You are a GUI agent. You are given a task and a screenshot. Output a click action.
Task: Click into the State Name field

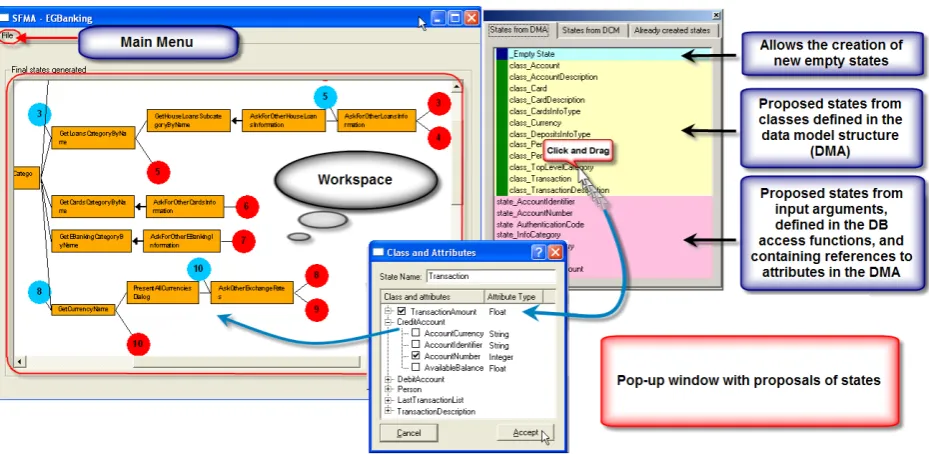tap(491, 276)
